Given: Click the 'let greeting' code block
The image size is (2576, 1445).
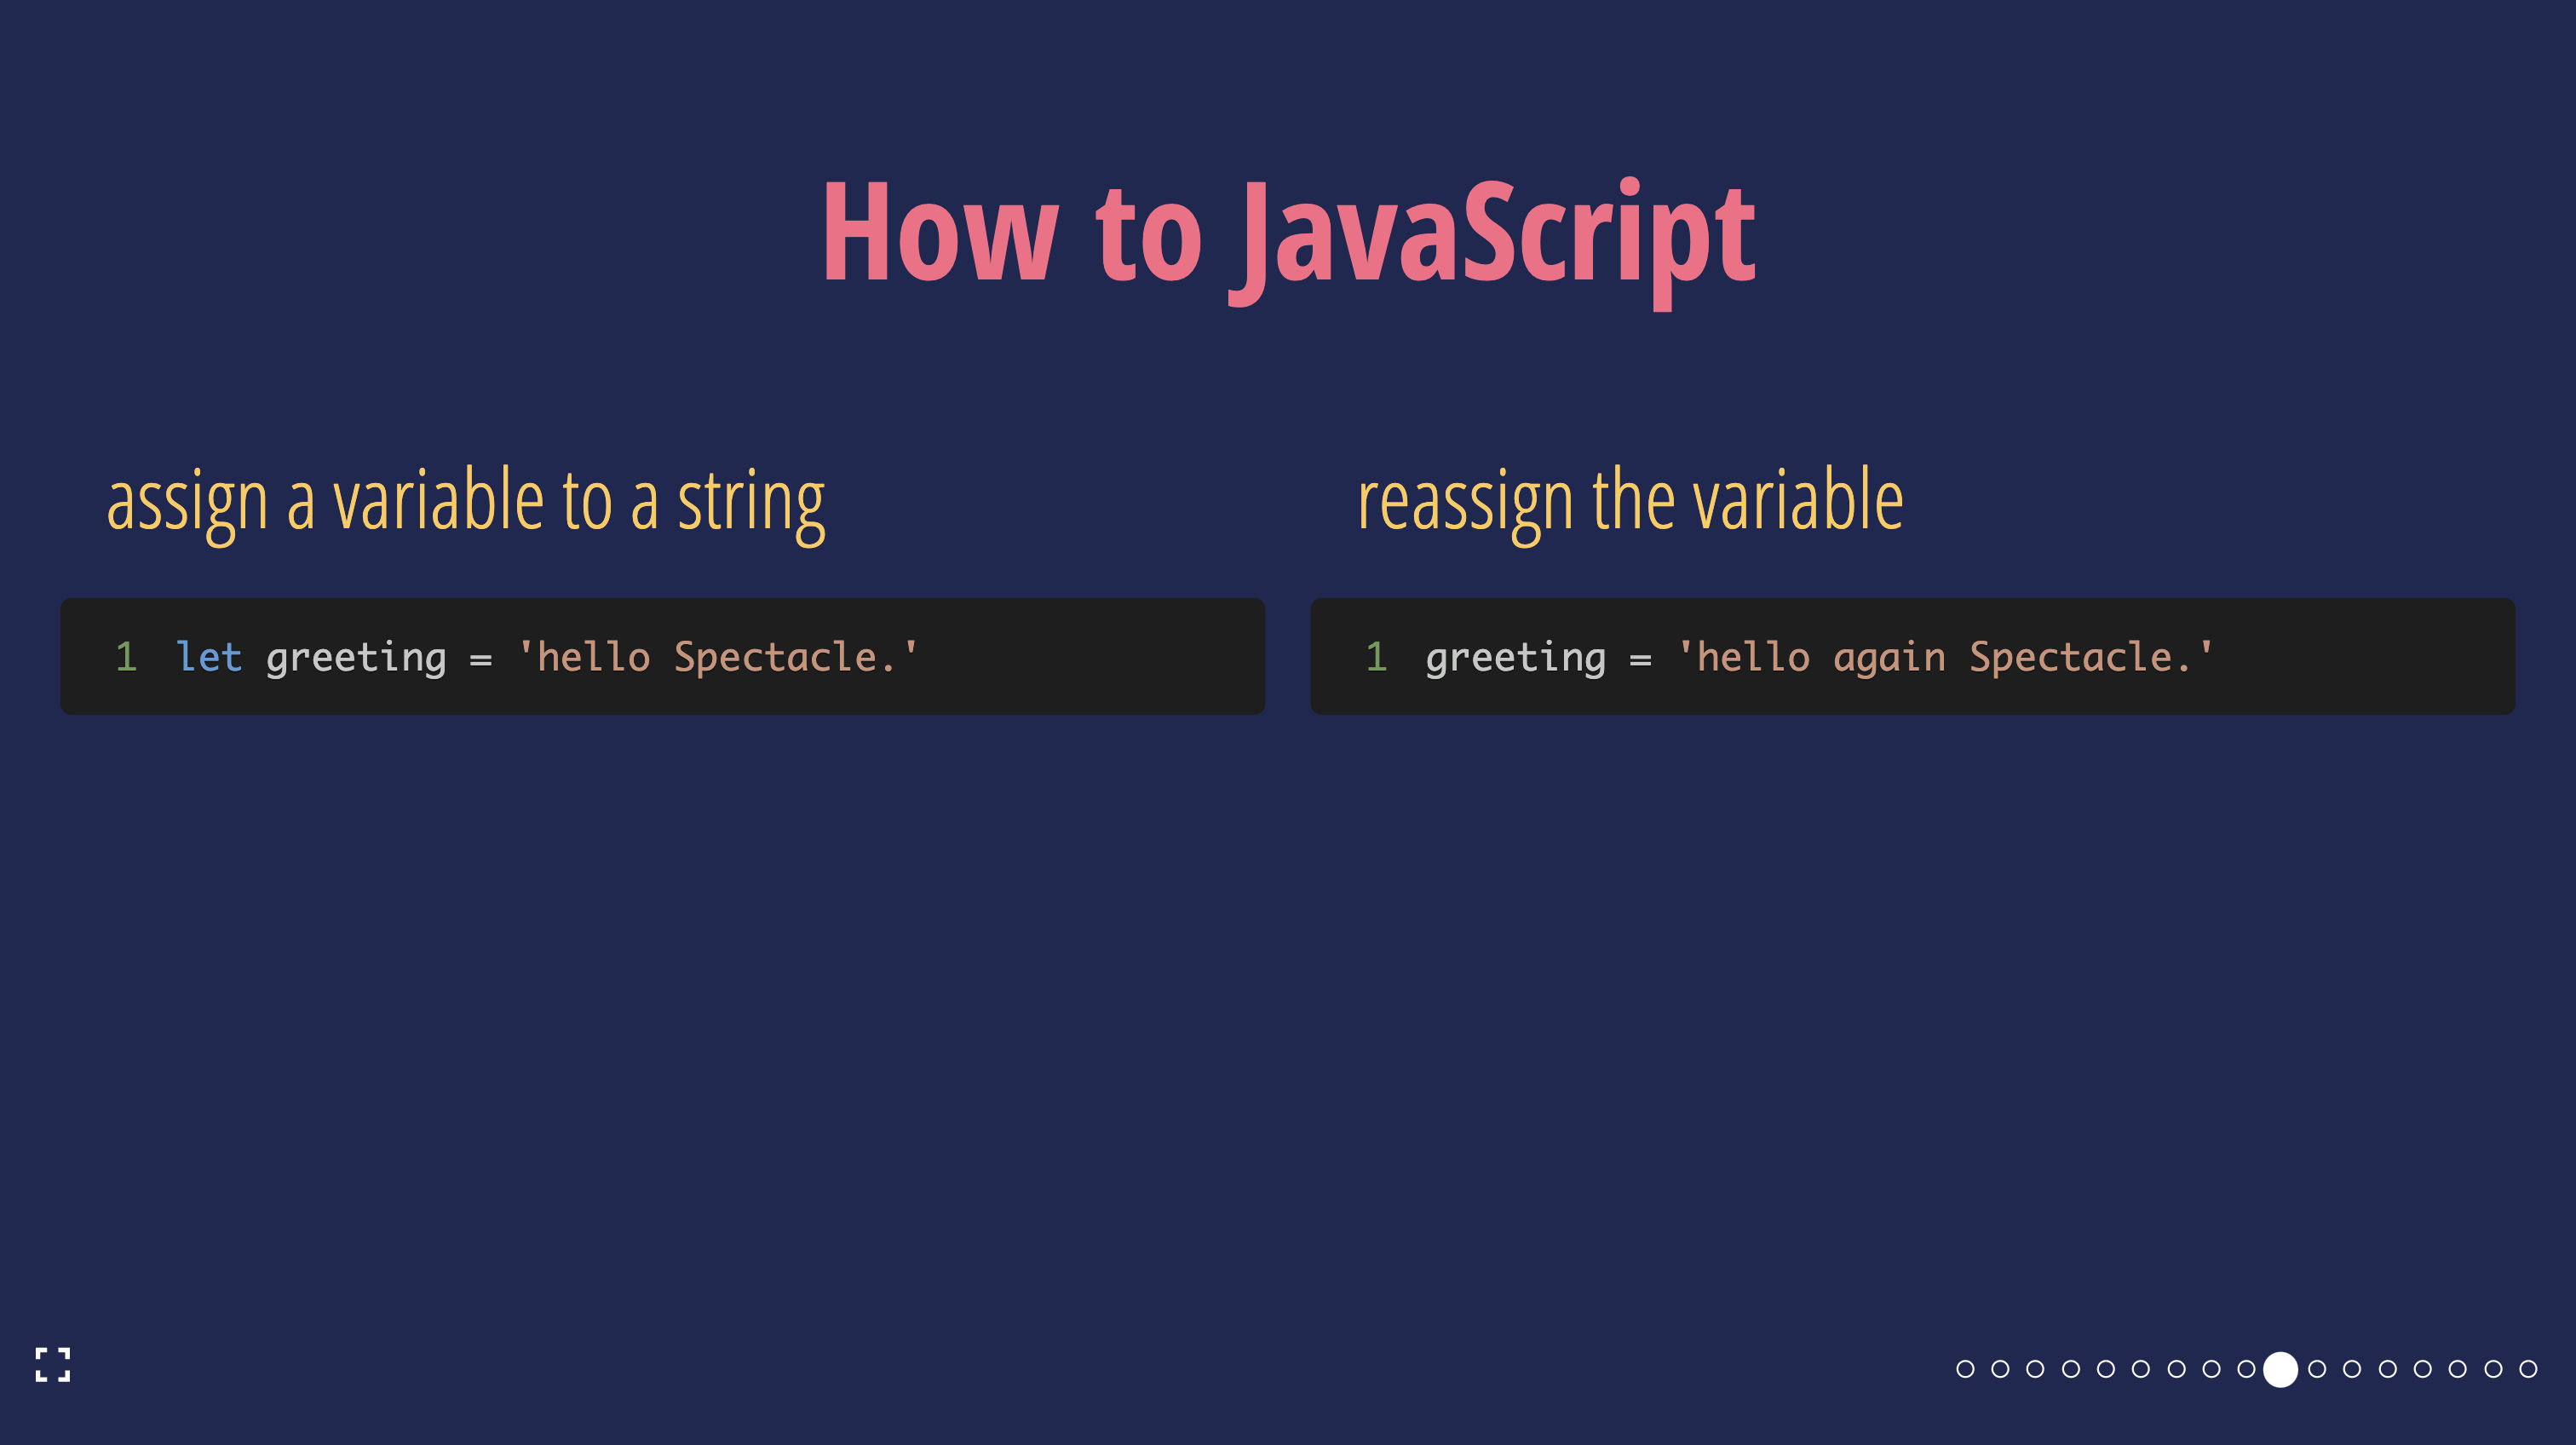Looking at the screenshot, I should point(662,657).
